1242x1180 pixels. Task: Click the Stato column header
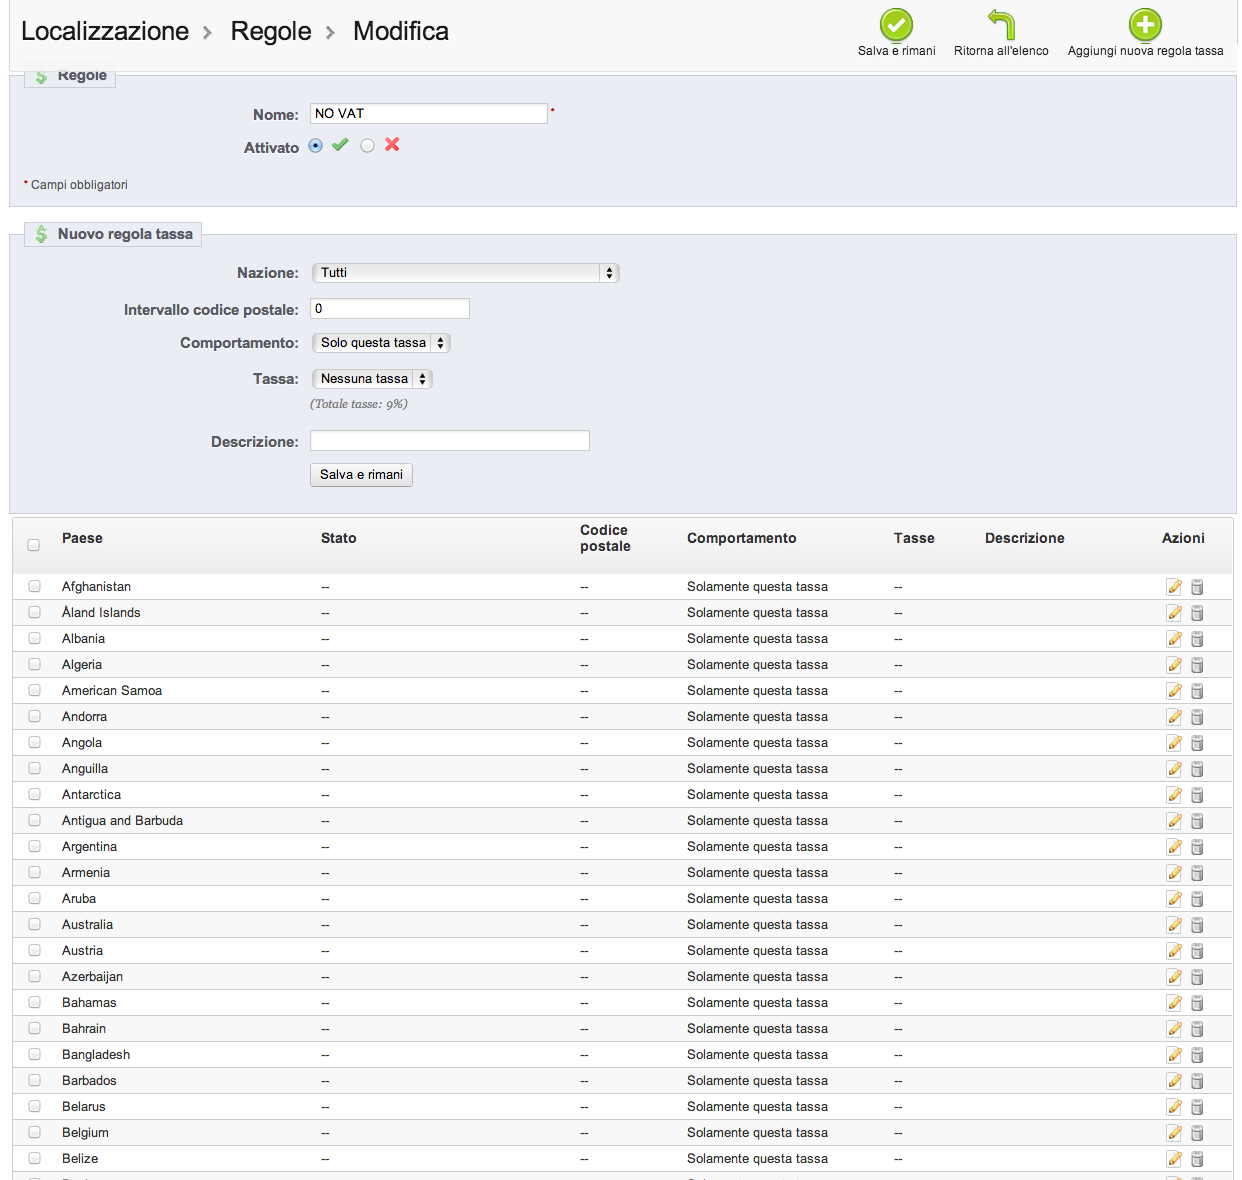339,538
